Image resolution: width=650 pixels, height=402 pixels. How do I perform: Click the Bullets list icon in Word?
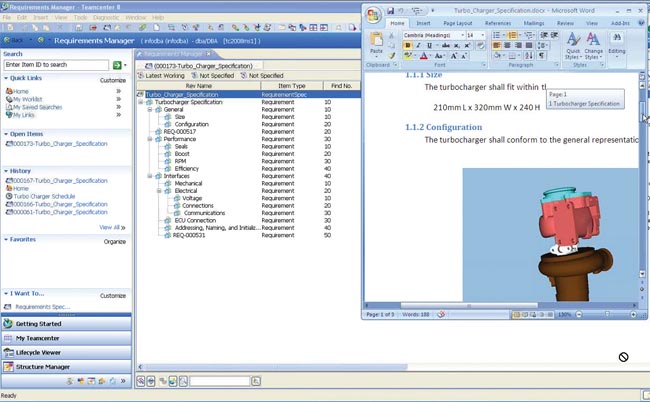pyautogui.click(x=497, y=35)
